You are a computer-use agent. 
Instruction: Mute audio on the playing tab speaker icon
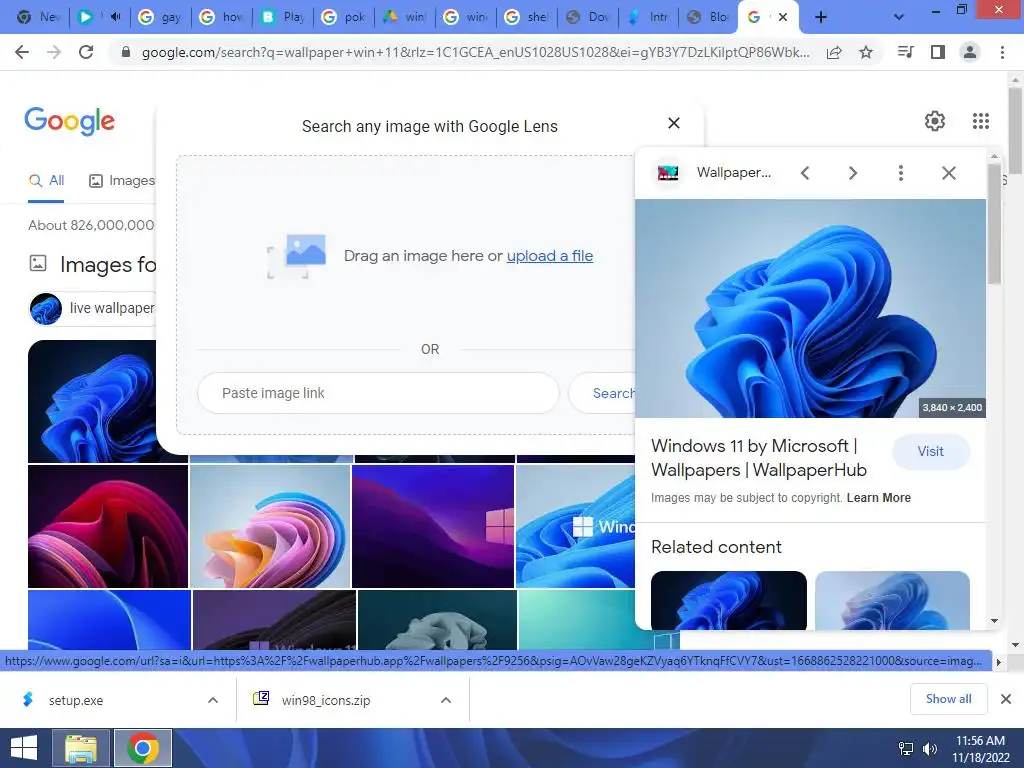[x=116, y=18]
